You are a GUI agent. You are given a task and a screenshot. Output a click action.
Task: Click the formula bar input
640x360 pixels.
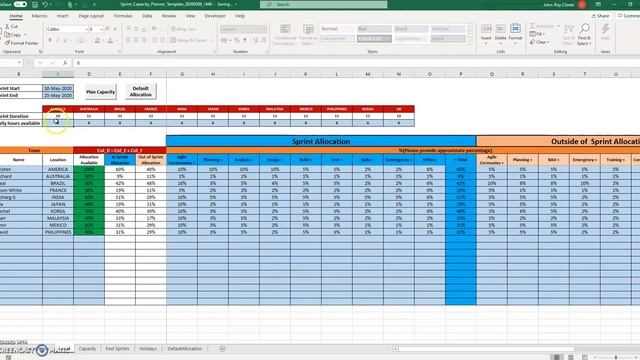tap(355, 63)
